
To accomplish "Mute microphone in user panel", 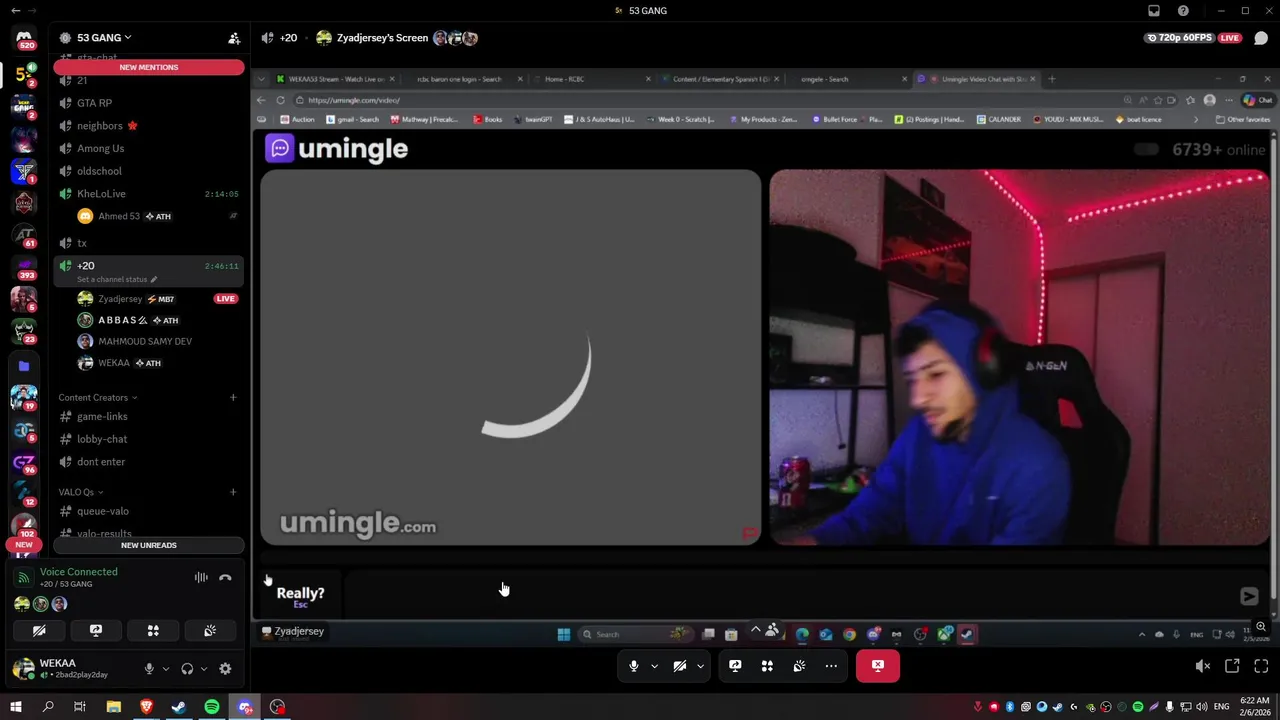I will click(x=149, y=669).
